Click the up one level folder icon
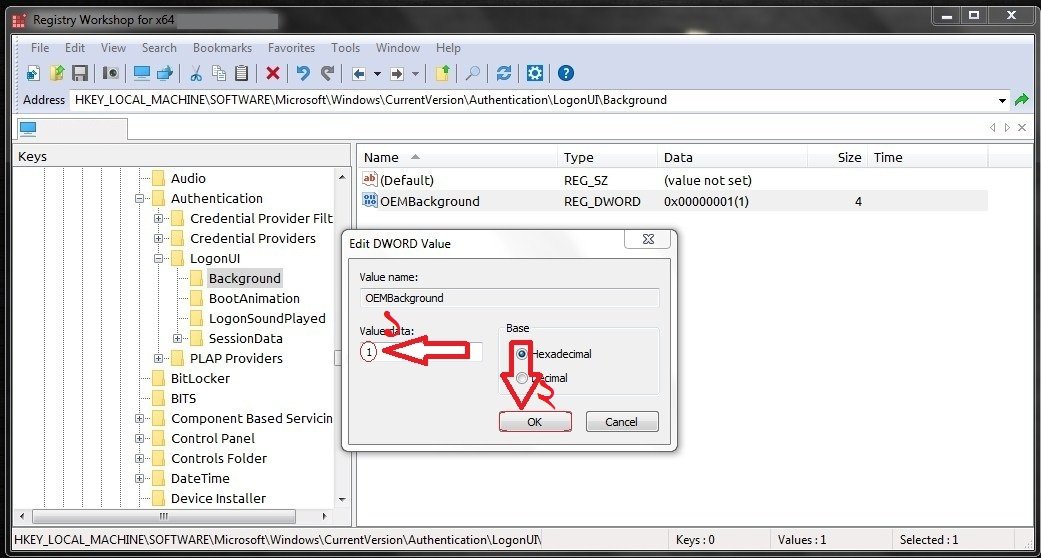The width and height of the screenshot is (1041, 558). point(442,73)
